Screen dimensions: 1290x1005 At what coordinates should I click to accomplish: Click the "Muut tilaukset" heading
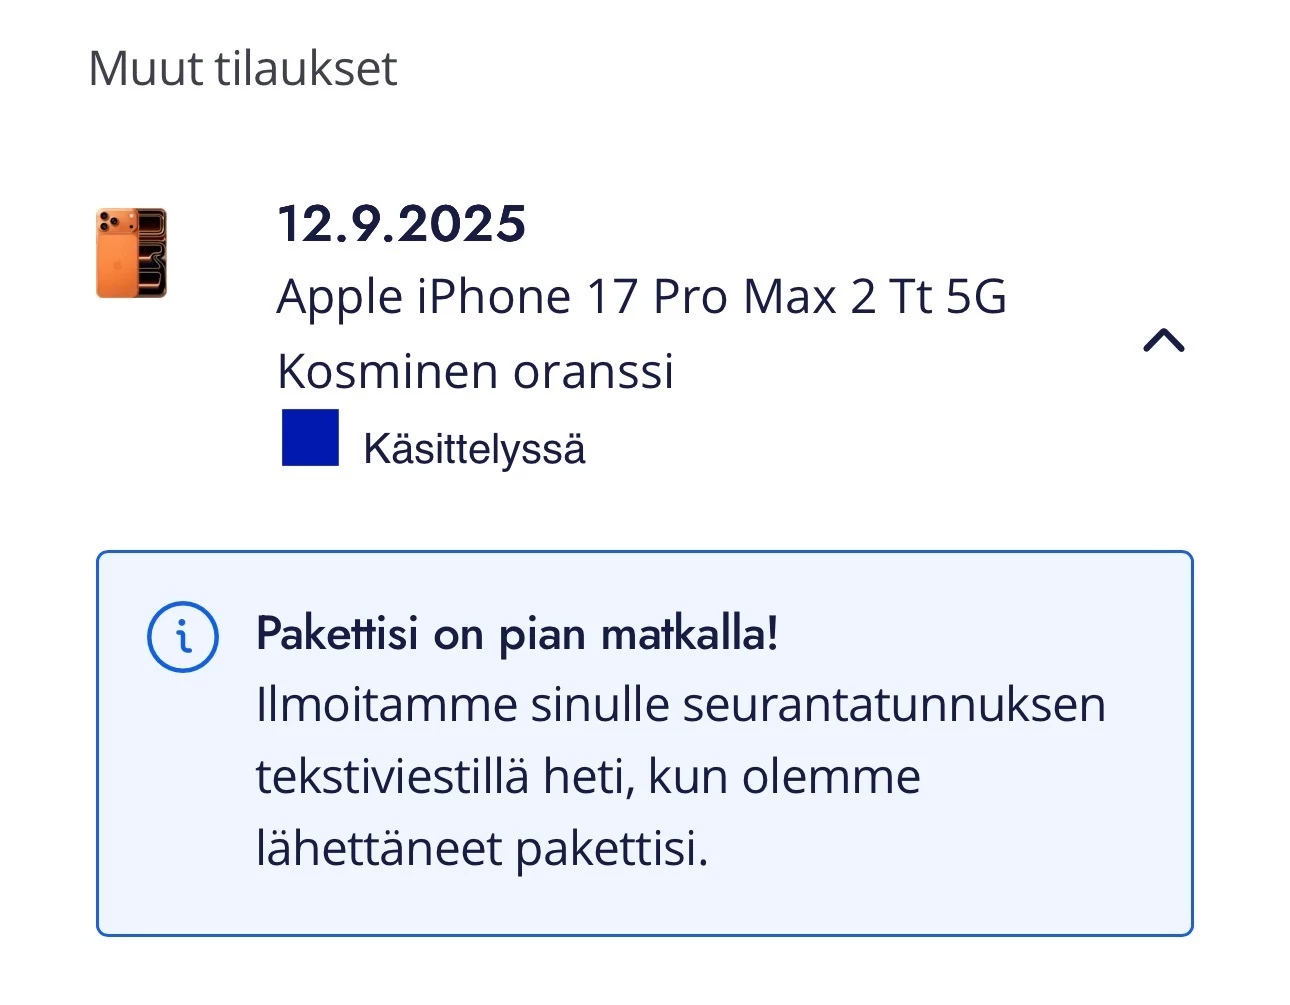[x=243, y=69]
